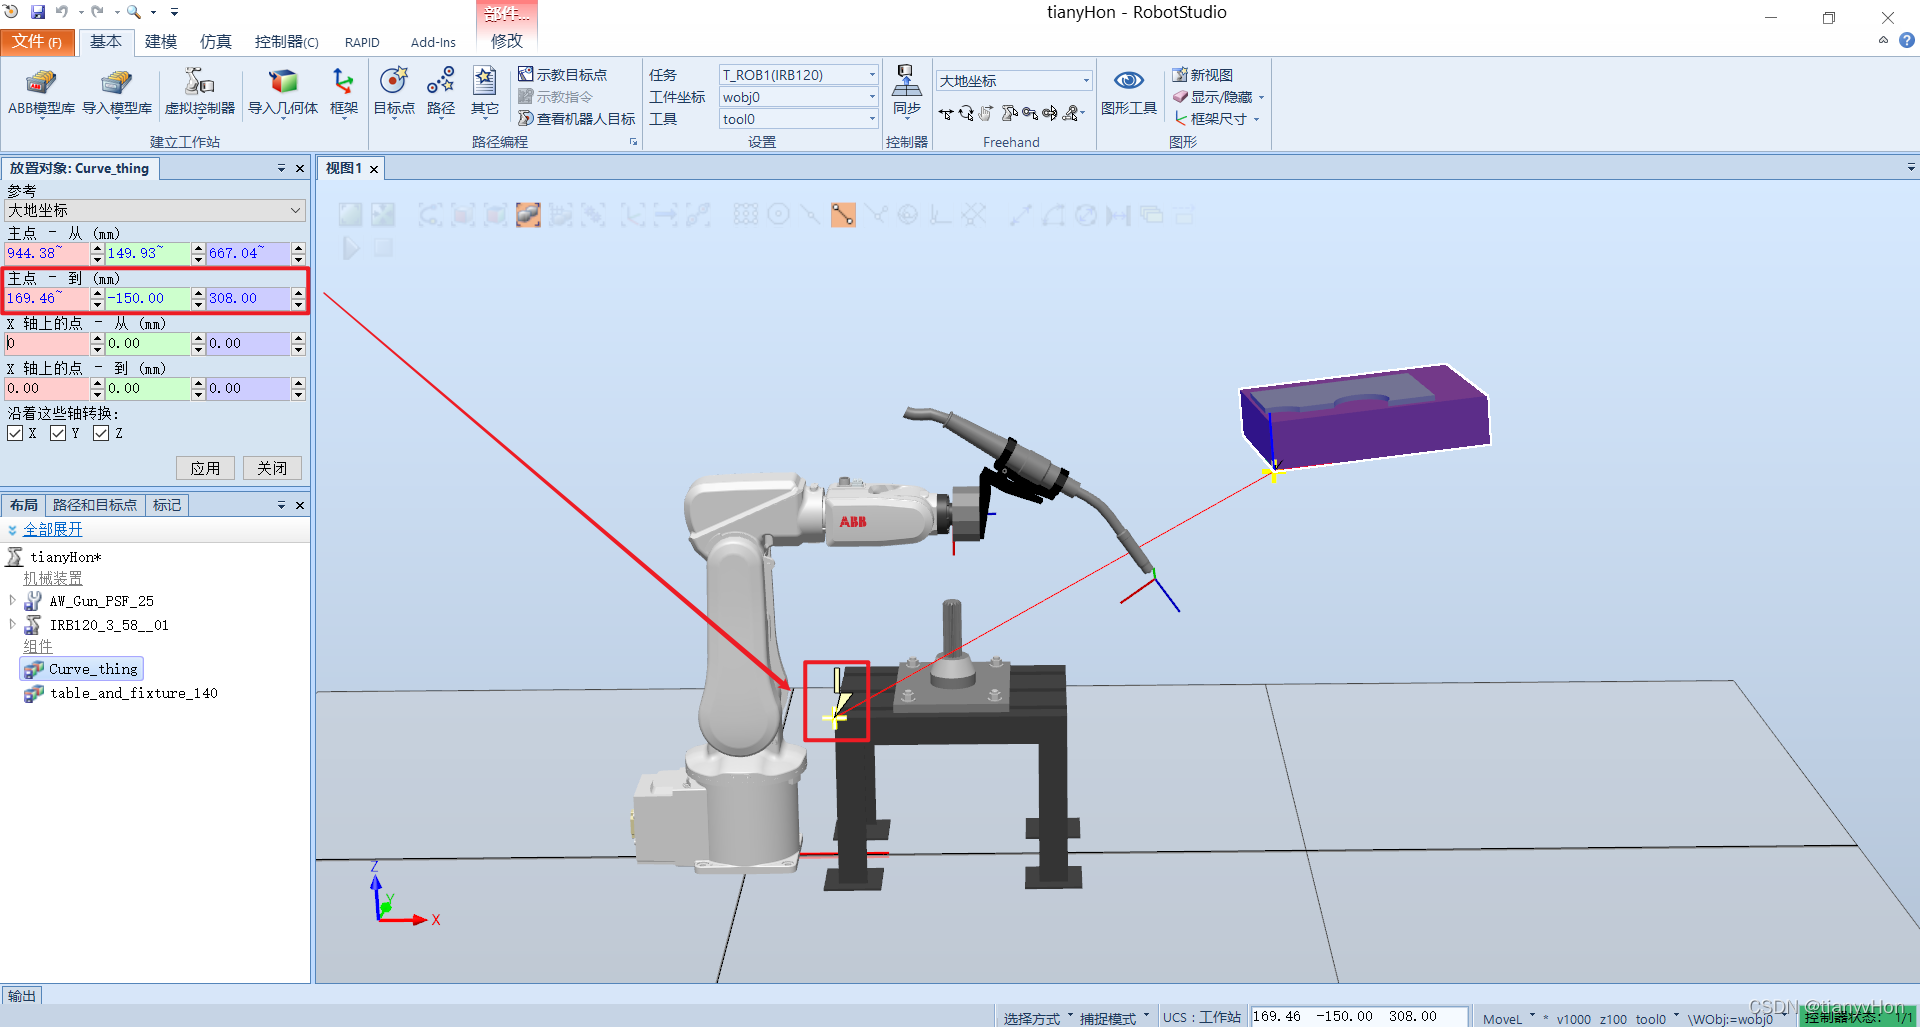Toggle Part Selection mode in viewport toolbar
Screen dimensions: 1920x1027
(x=528, y=214)
